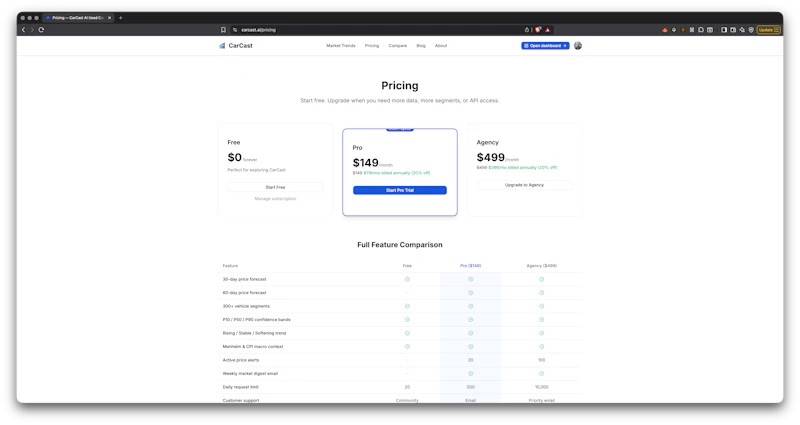Click Agency checkmark for 60-day price forecast

tap(541, 293)
